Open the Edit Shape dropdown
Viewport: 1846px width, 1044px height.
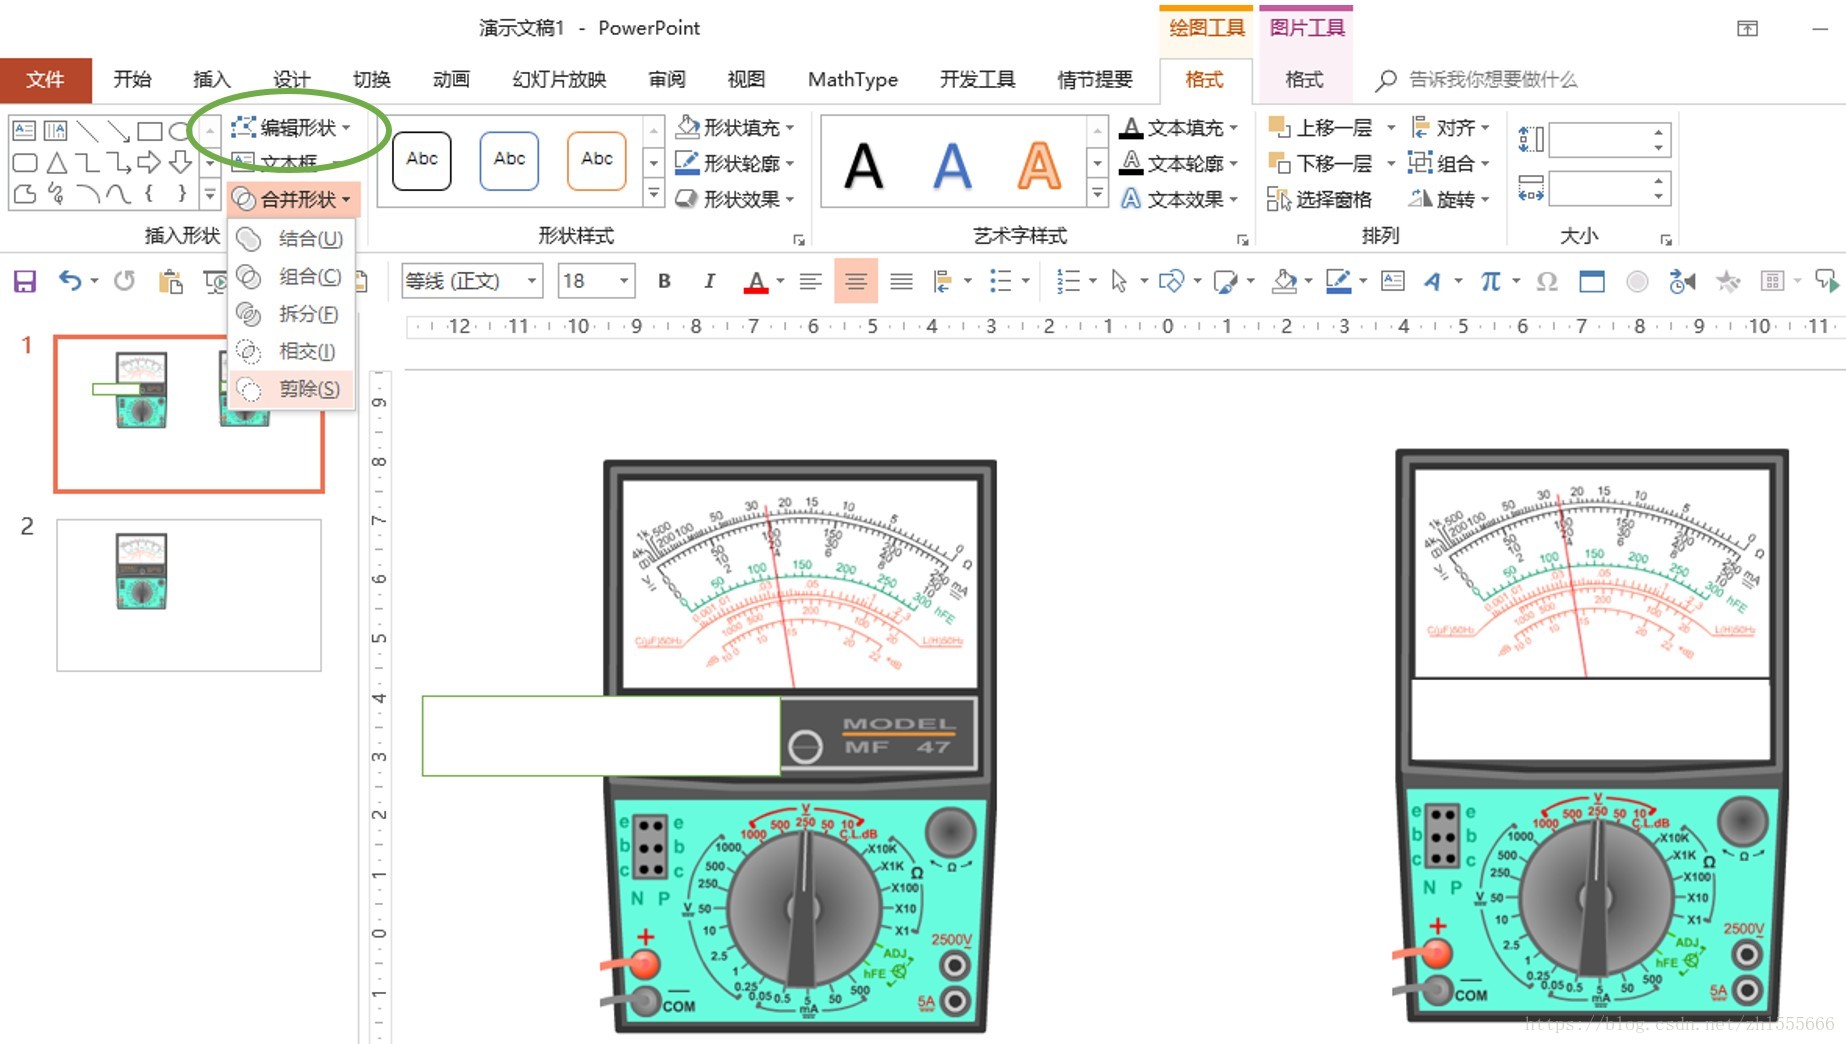click(291, 127)
